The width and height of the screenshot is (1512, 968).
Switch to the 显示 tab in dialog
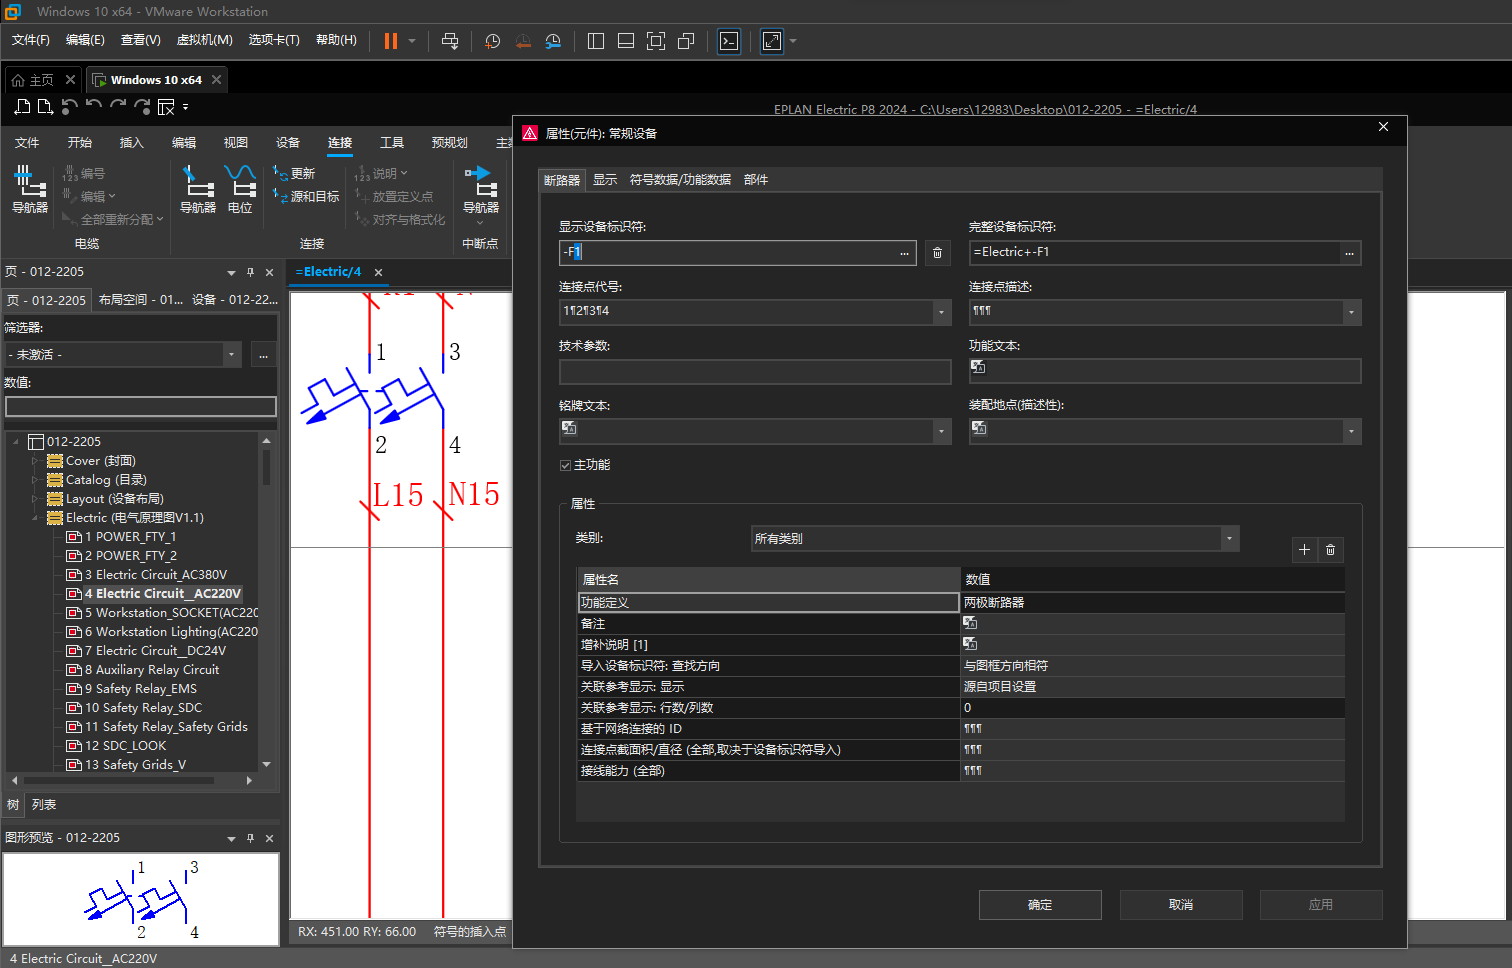(605, 180)
